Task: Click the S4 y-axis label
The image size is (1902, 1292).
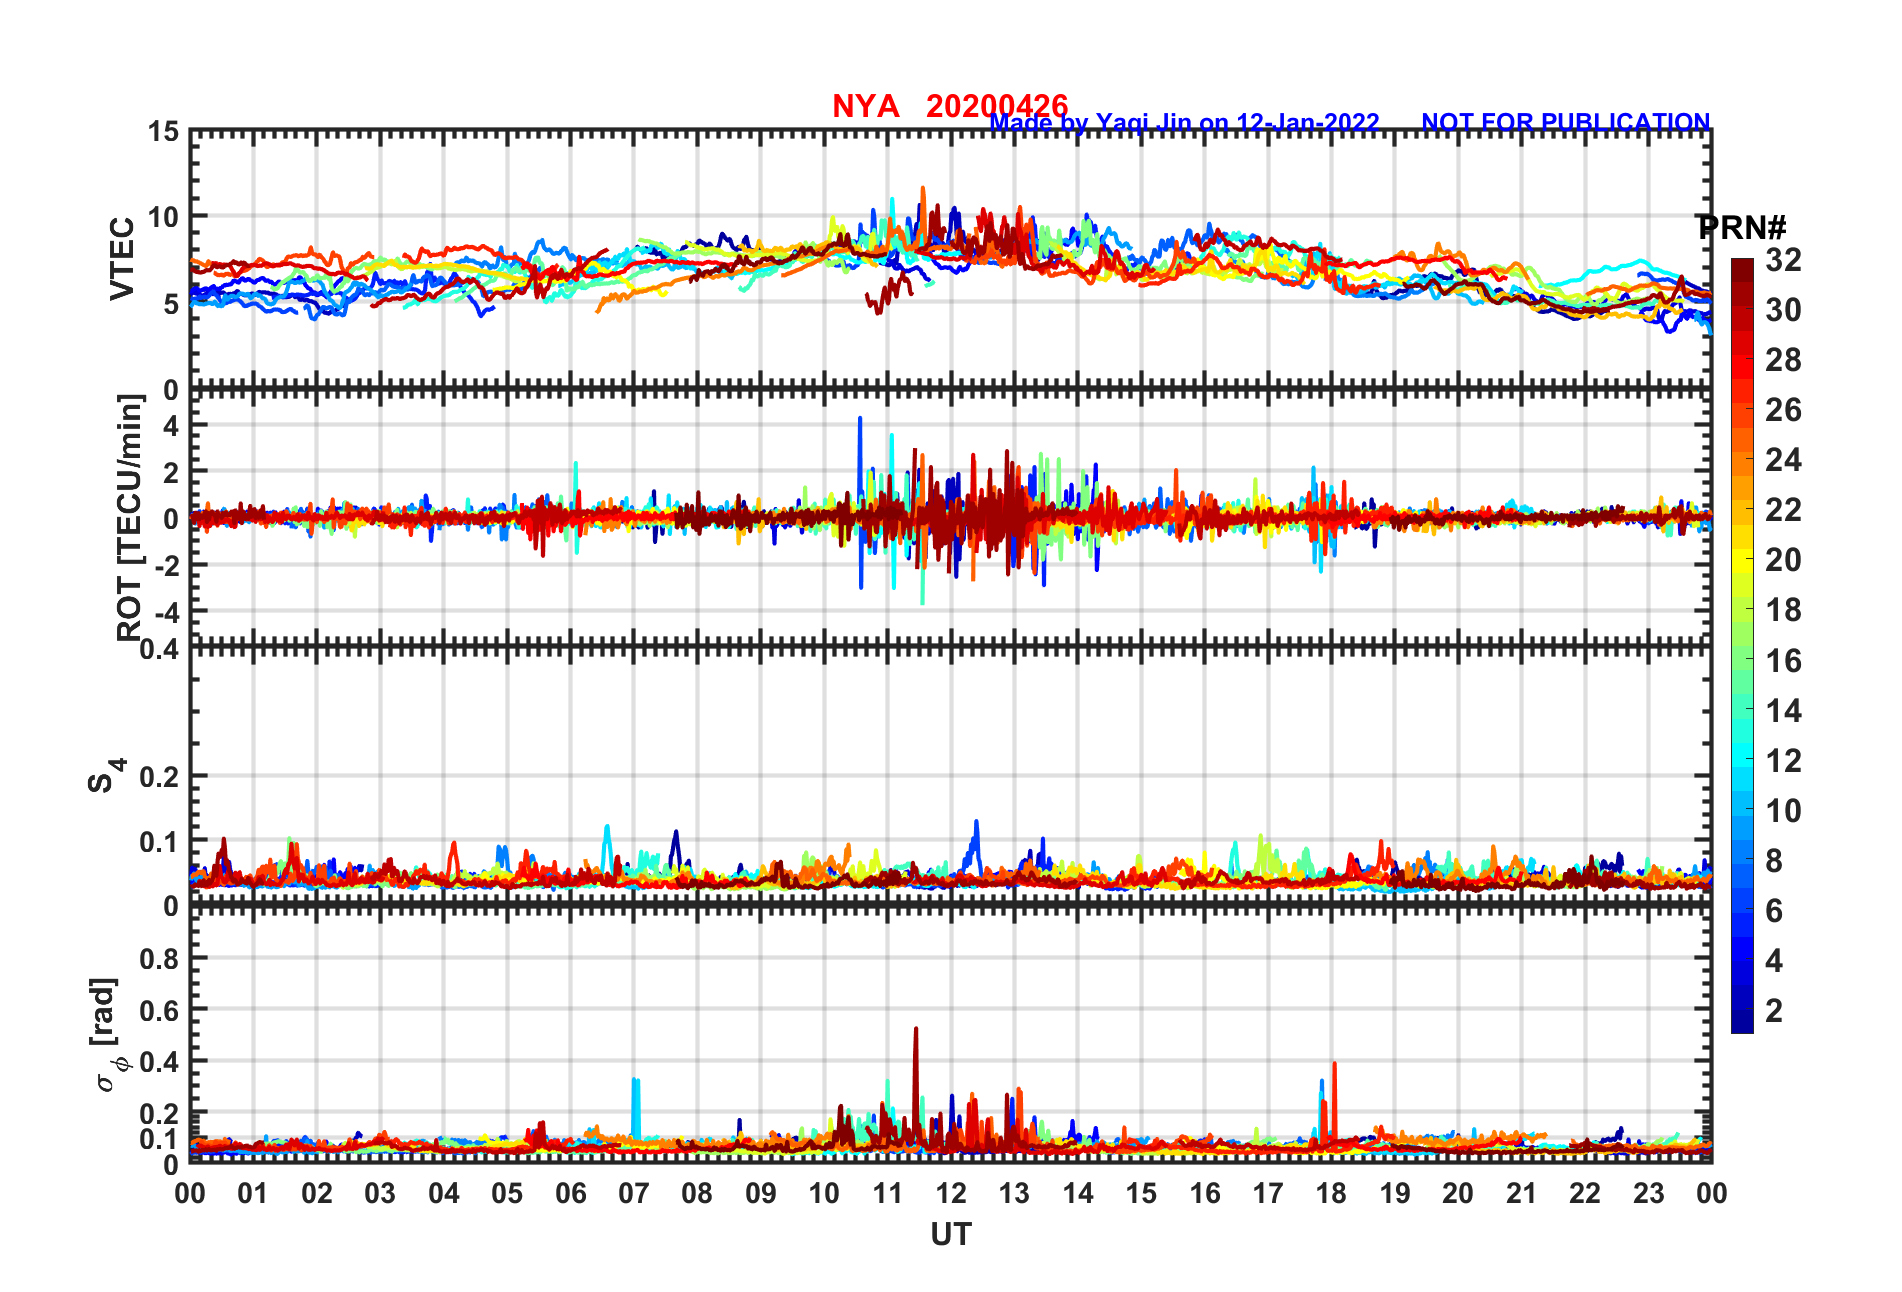Action: 106,775
